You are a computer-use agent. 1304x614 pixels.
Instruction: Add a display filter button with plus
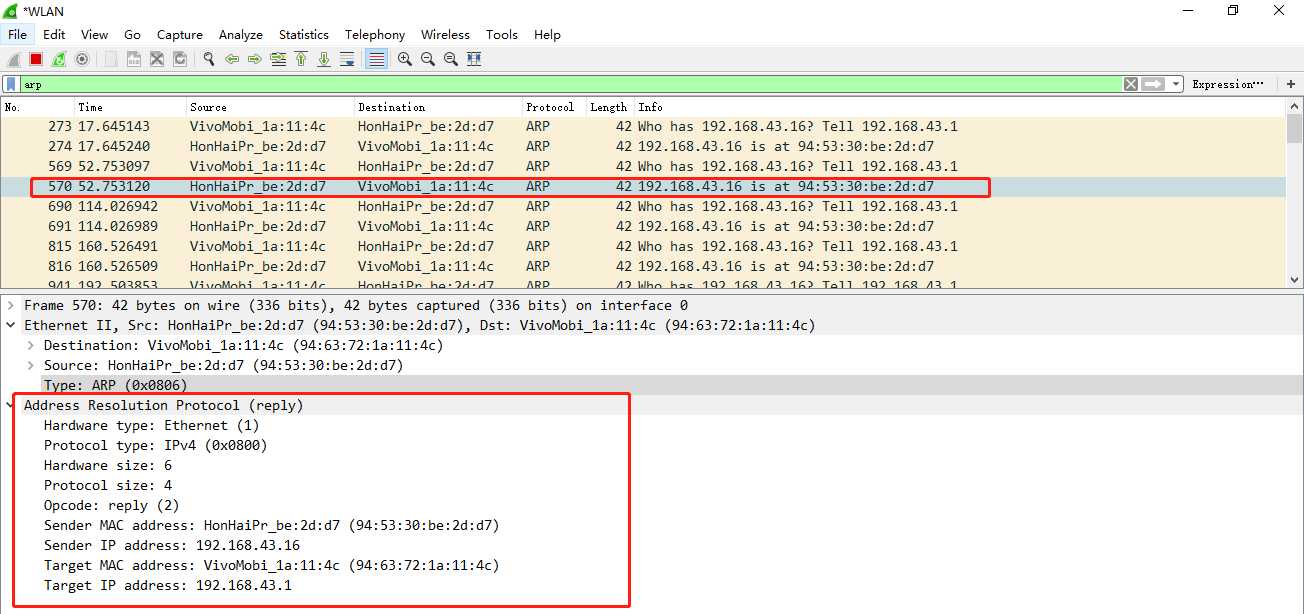pyautogui.click(x=1291, y=84)
